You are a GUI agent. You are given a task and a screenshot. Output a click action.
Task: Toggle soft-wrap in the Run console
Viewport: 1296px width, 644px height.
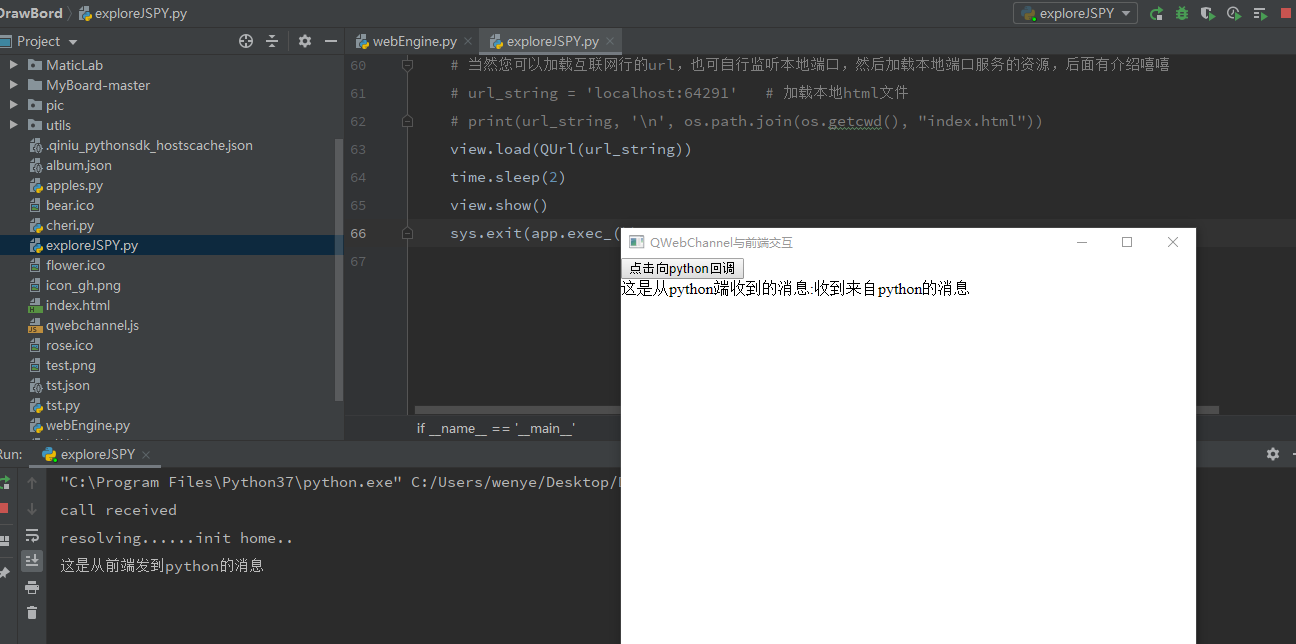pyautogui.click(x=32, y=537)
